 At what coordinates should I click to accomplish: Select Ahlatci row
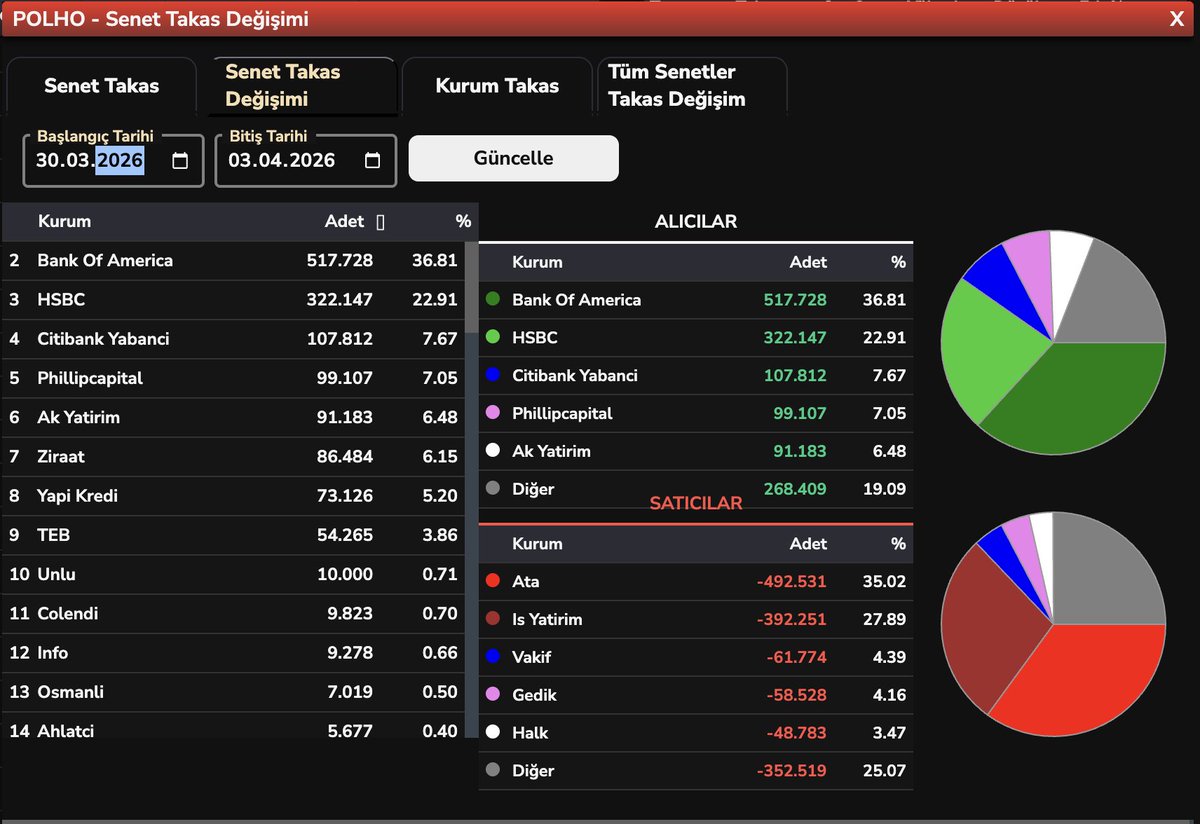tap(233, 726)
